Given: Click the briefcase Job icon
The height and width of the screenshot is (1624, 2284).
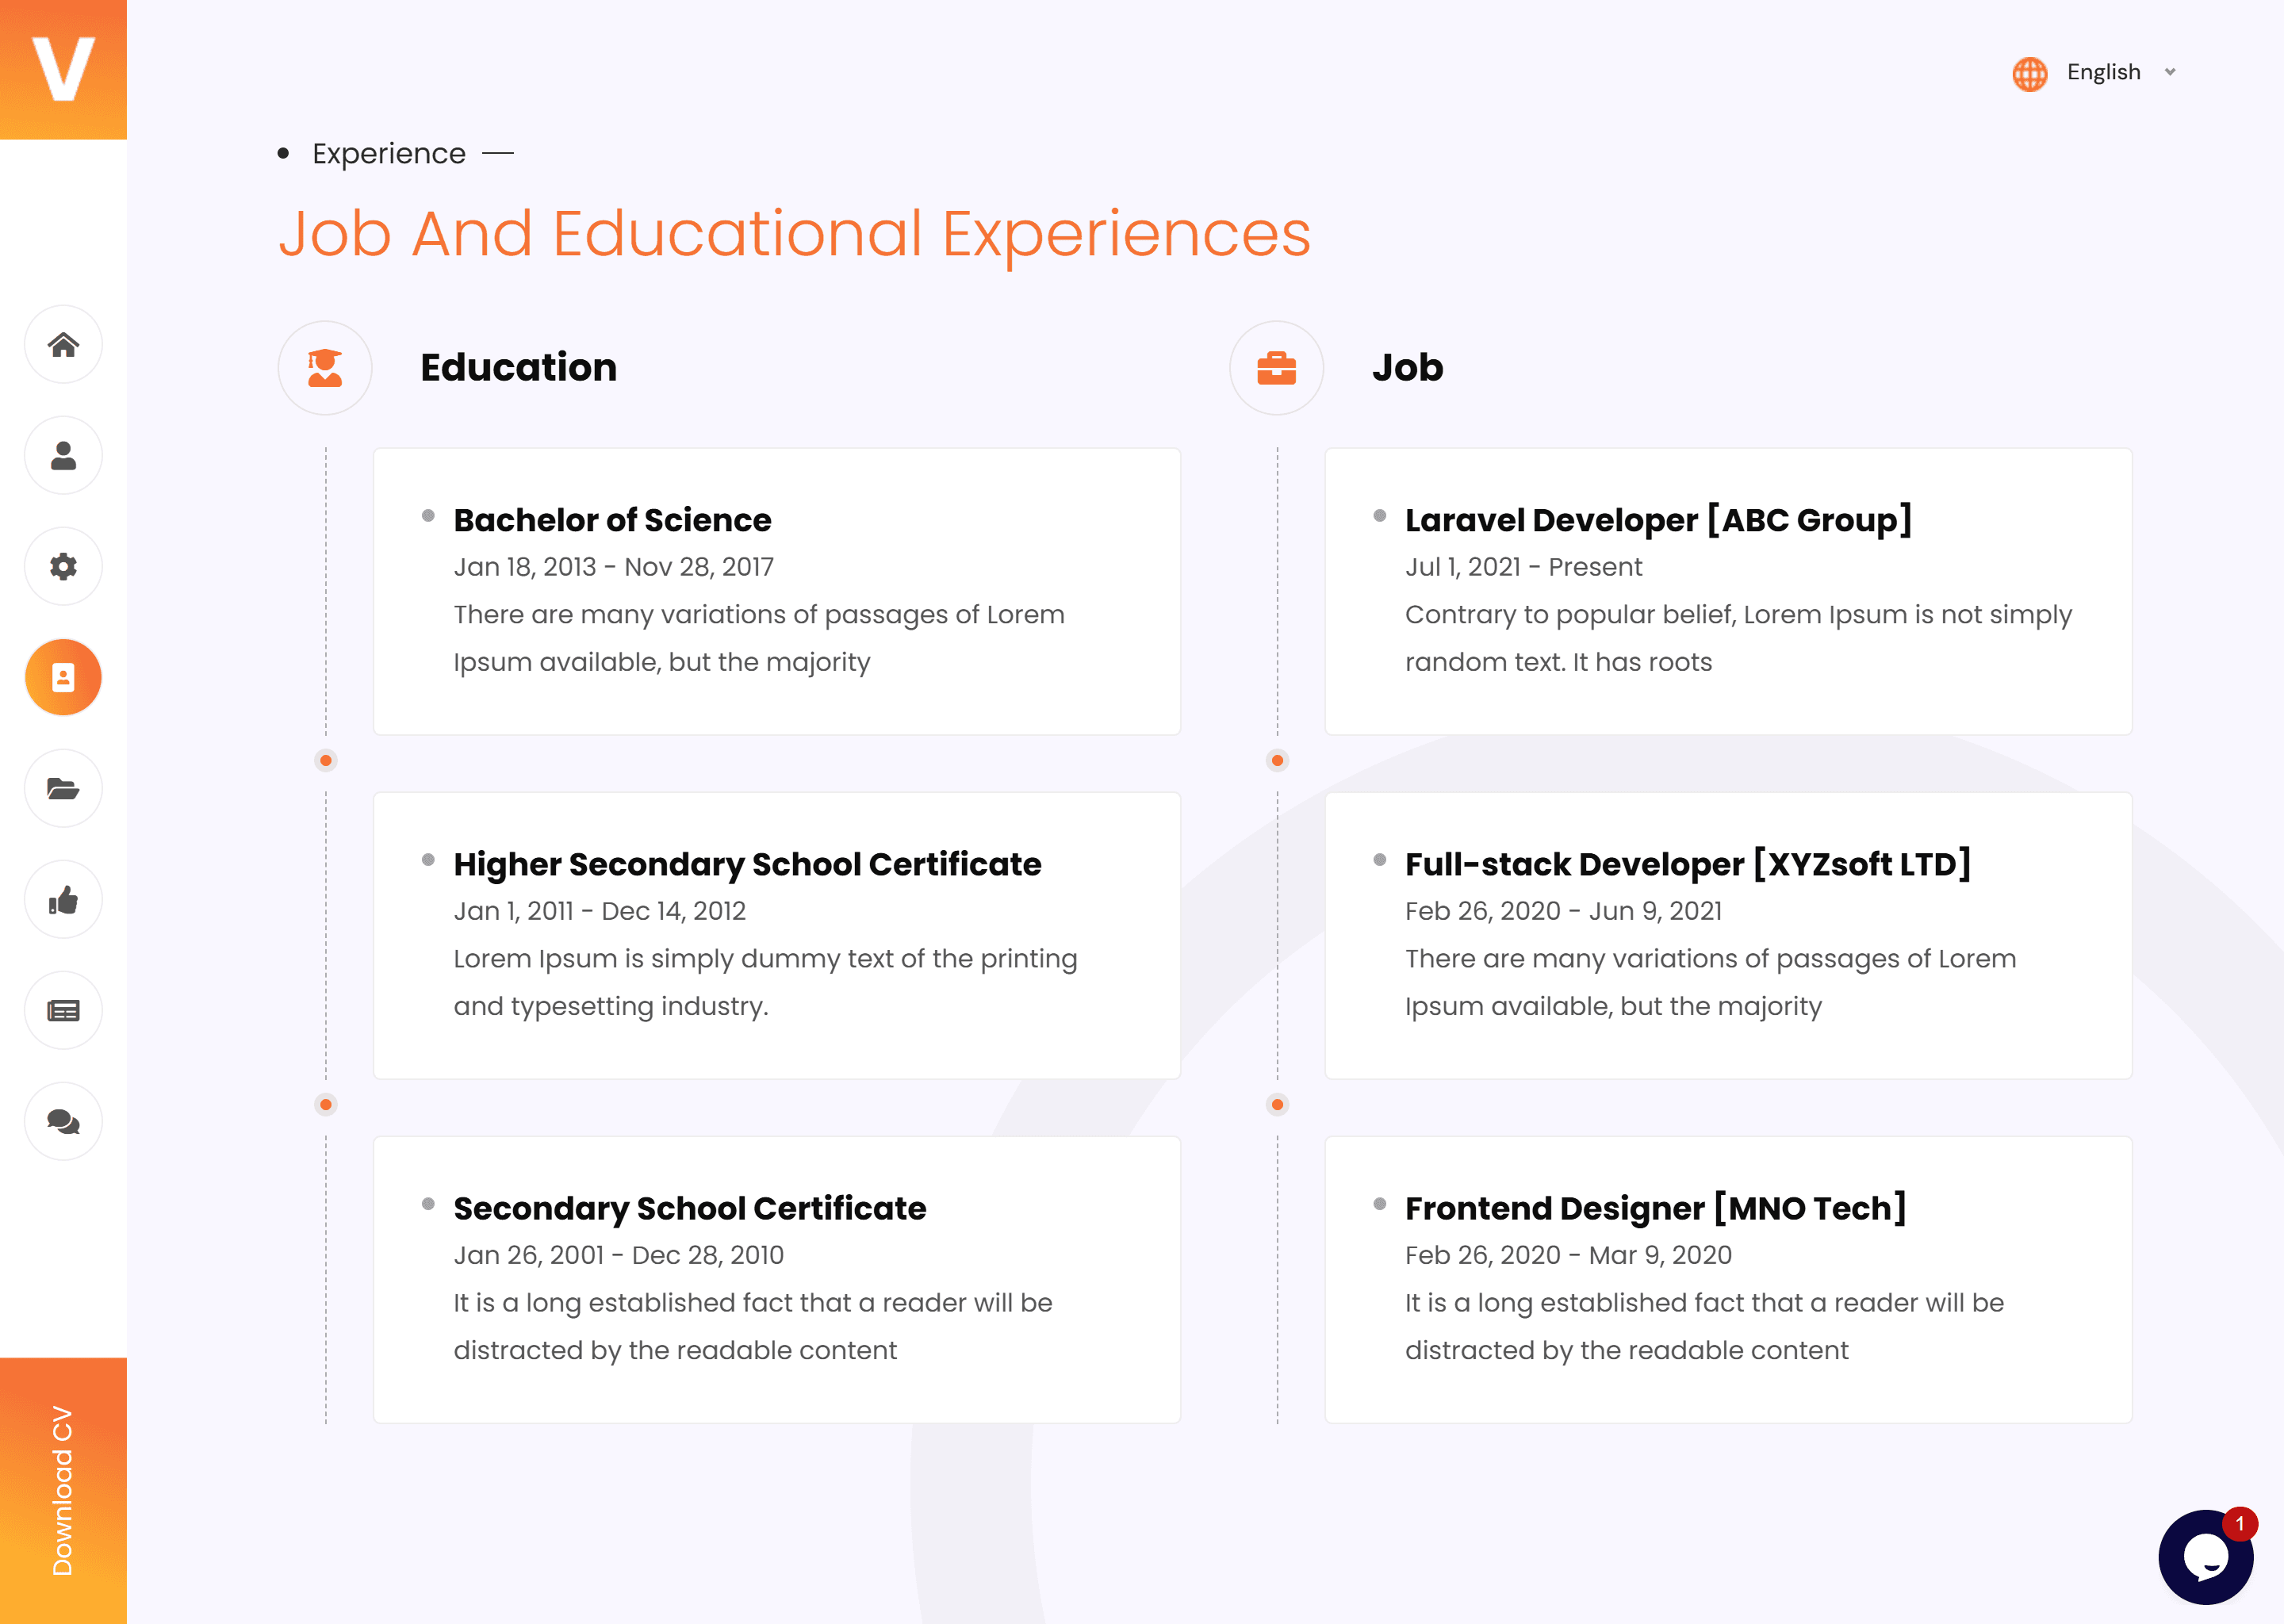Looking at the screenshot, I should (x=1276, y=368).
